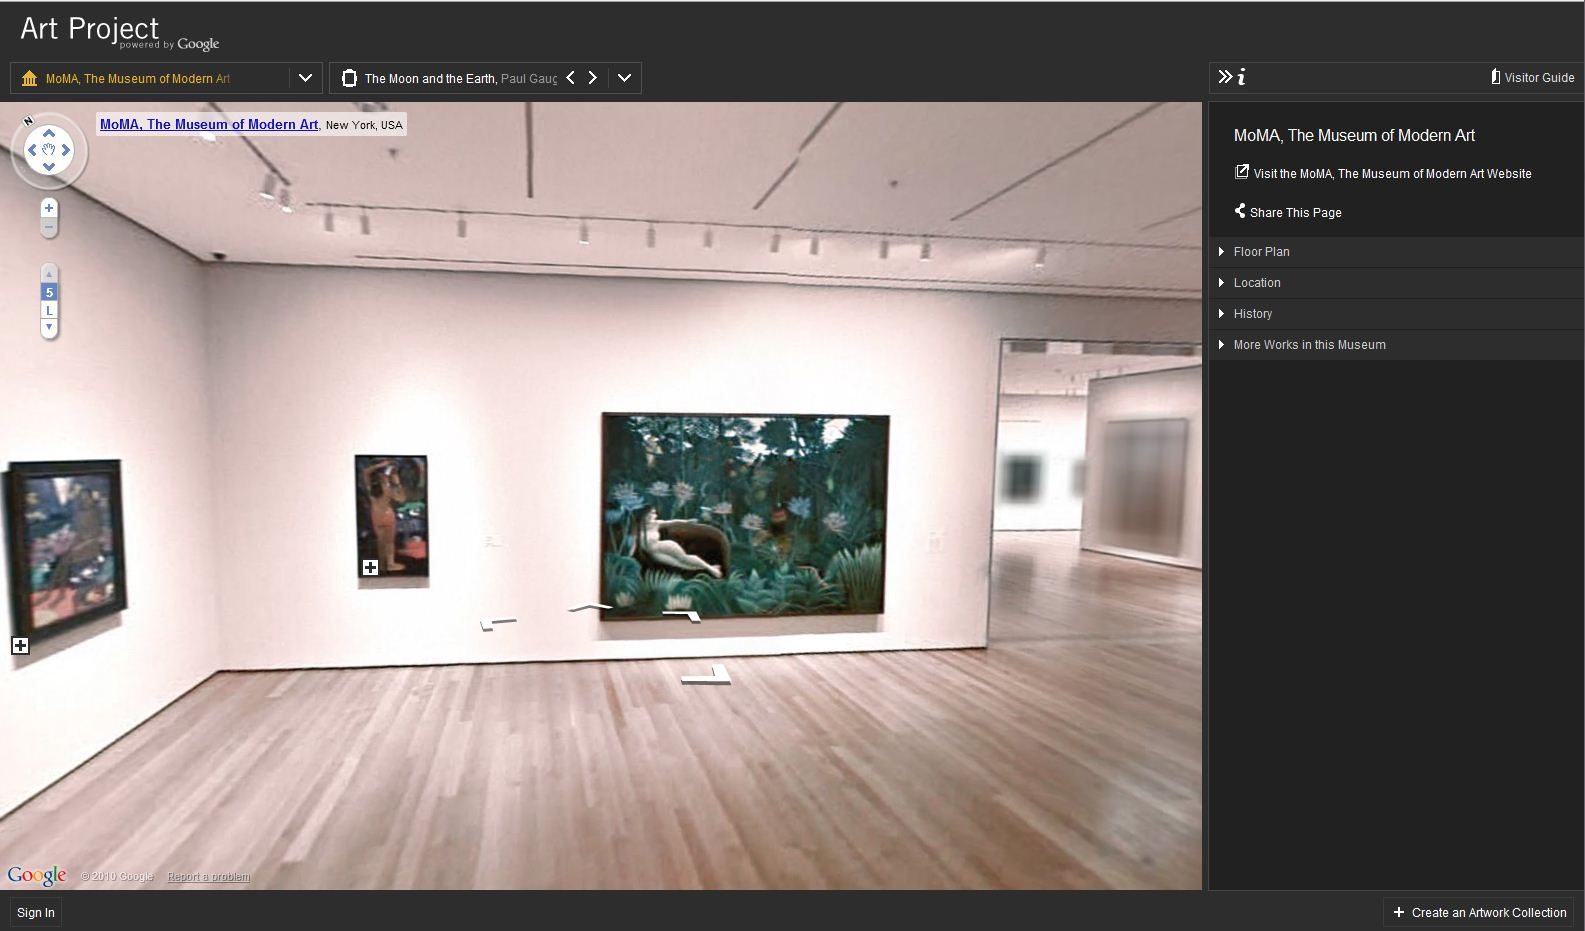Open the artwork list dropdown arrow

pos(624,78)
